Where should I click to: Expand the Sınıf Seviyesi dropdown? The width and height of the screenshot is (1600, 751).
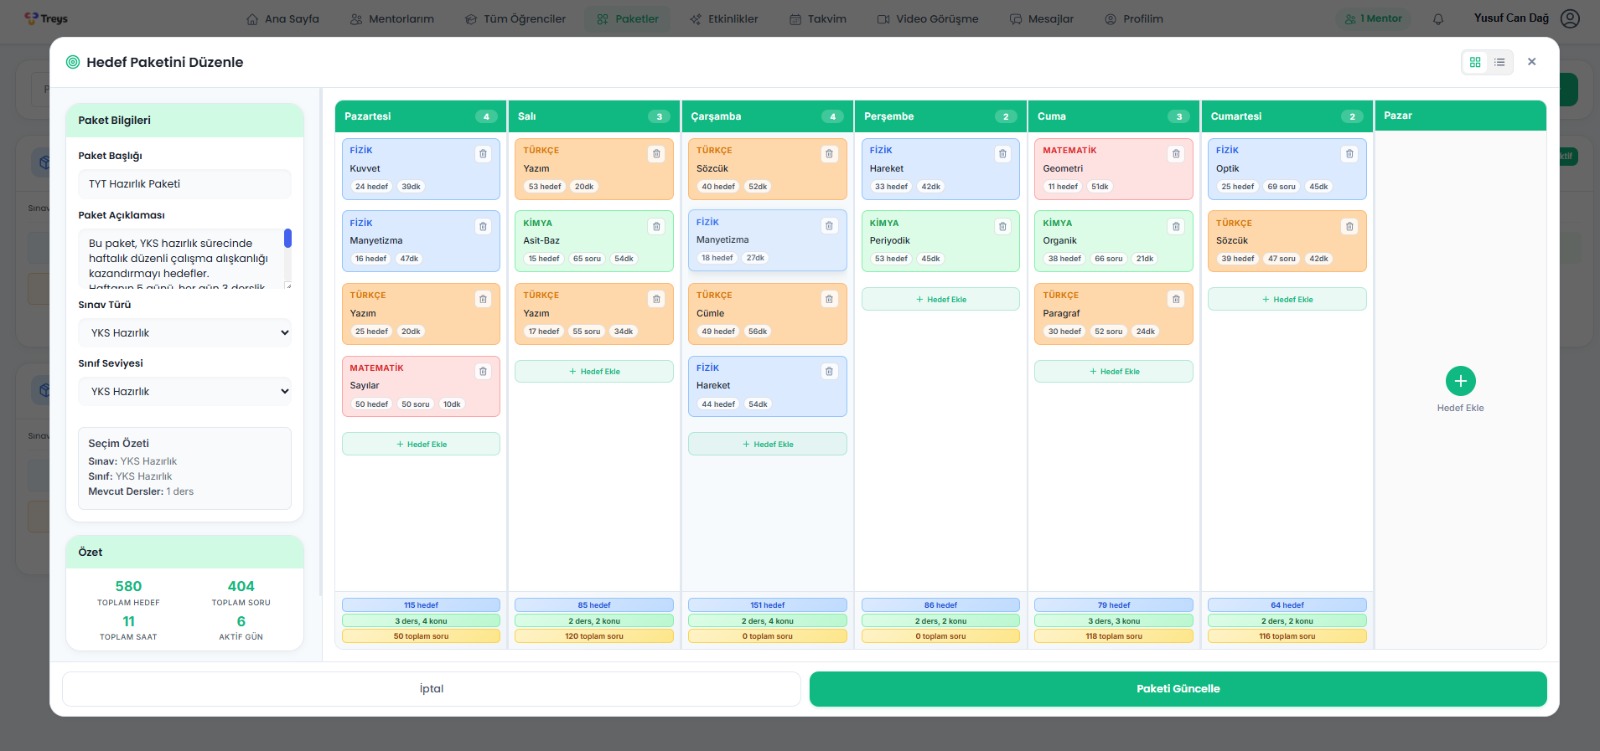pyautogui.click(x=185, y=392)
